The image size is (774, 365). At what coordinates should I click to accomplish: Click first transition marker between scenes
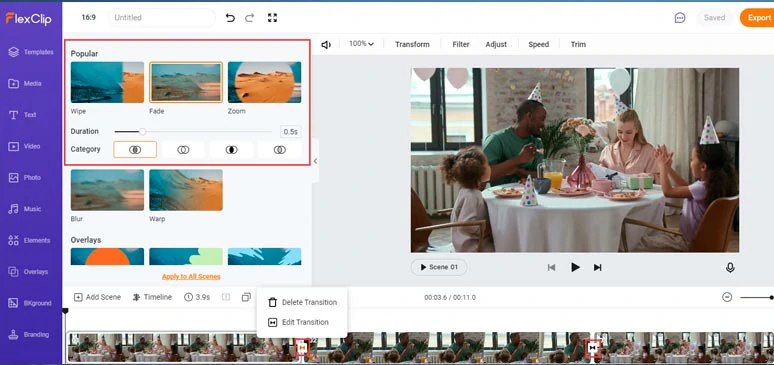coord(302,348)
